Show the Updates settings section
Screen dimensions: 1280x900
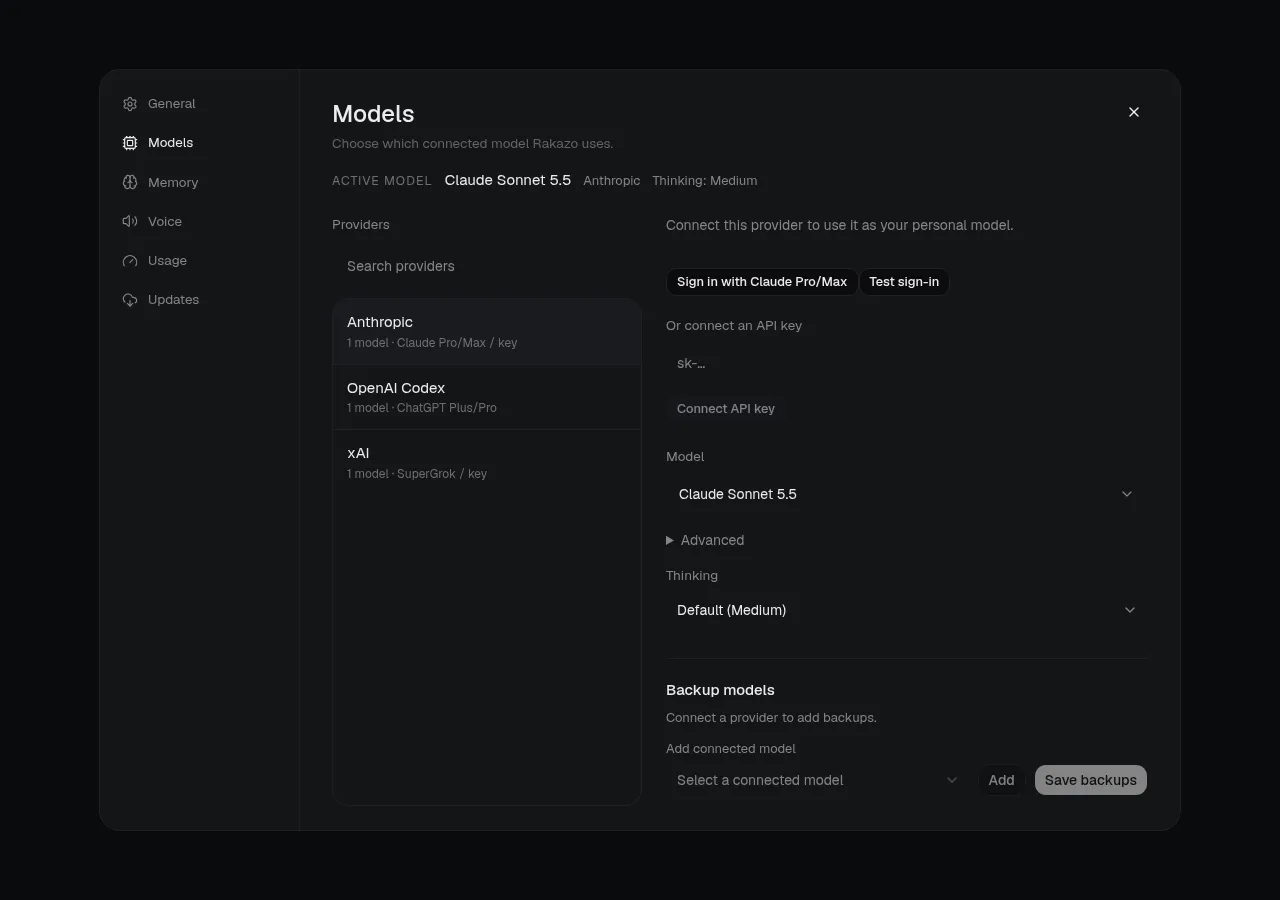tap(199, 300)
